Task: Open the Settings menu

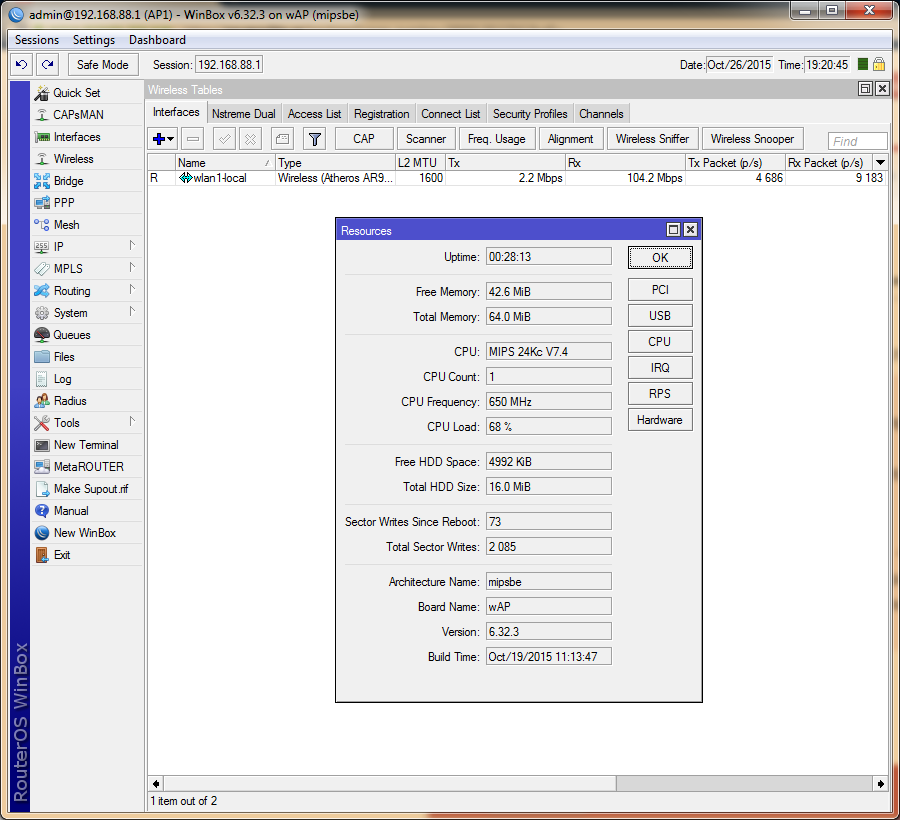Action: point(94,40)
